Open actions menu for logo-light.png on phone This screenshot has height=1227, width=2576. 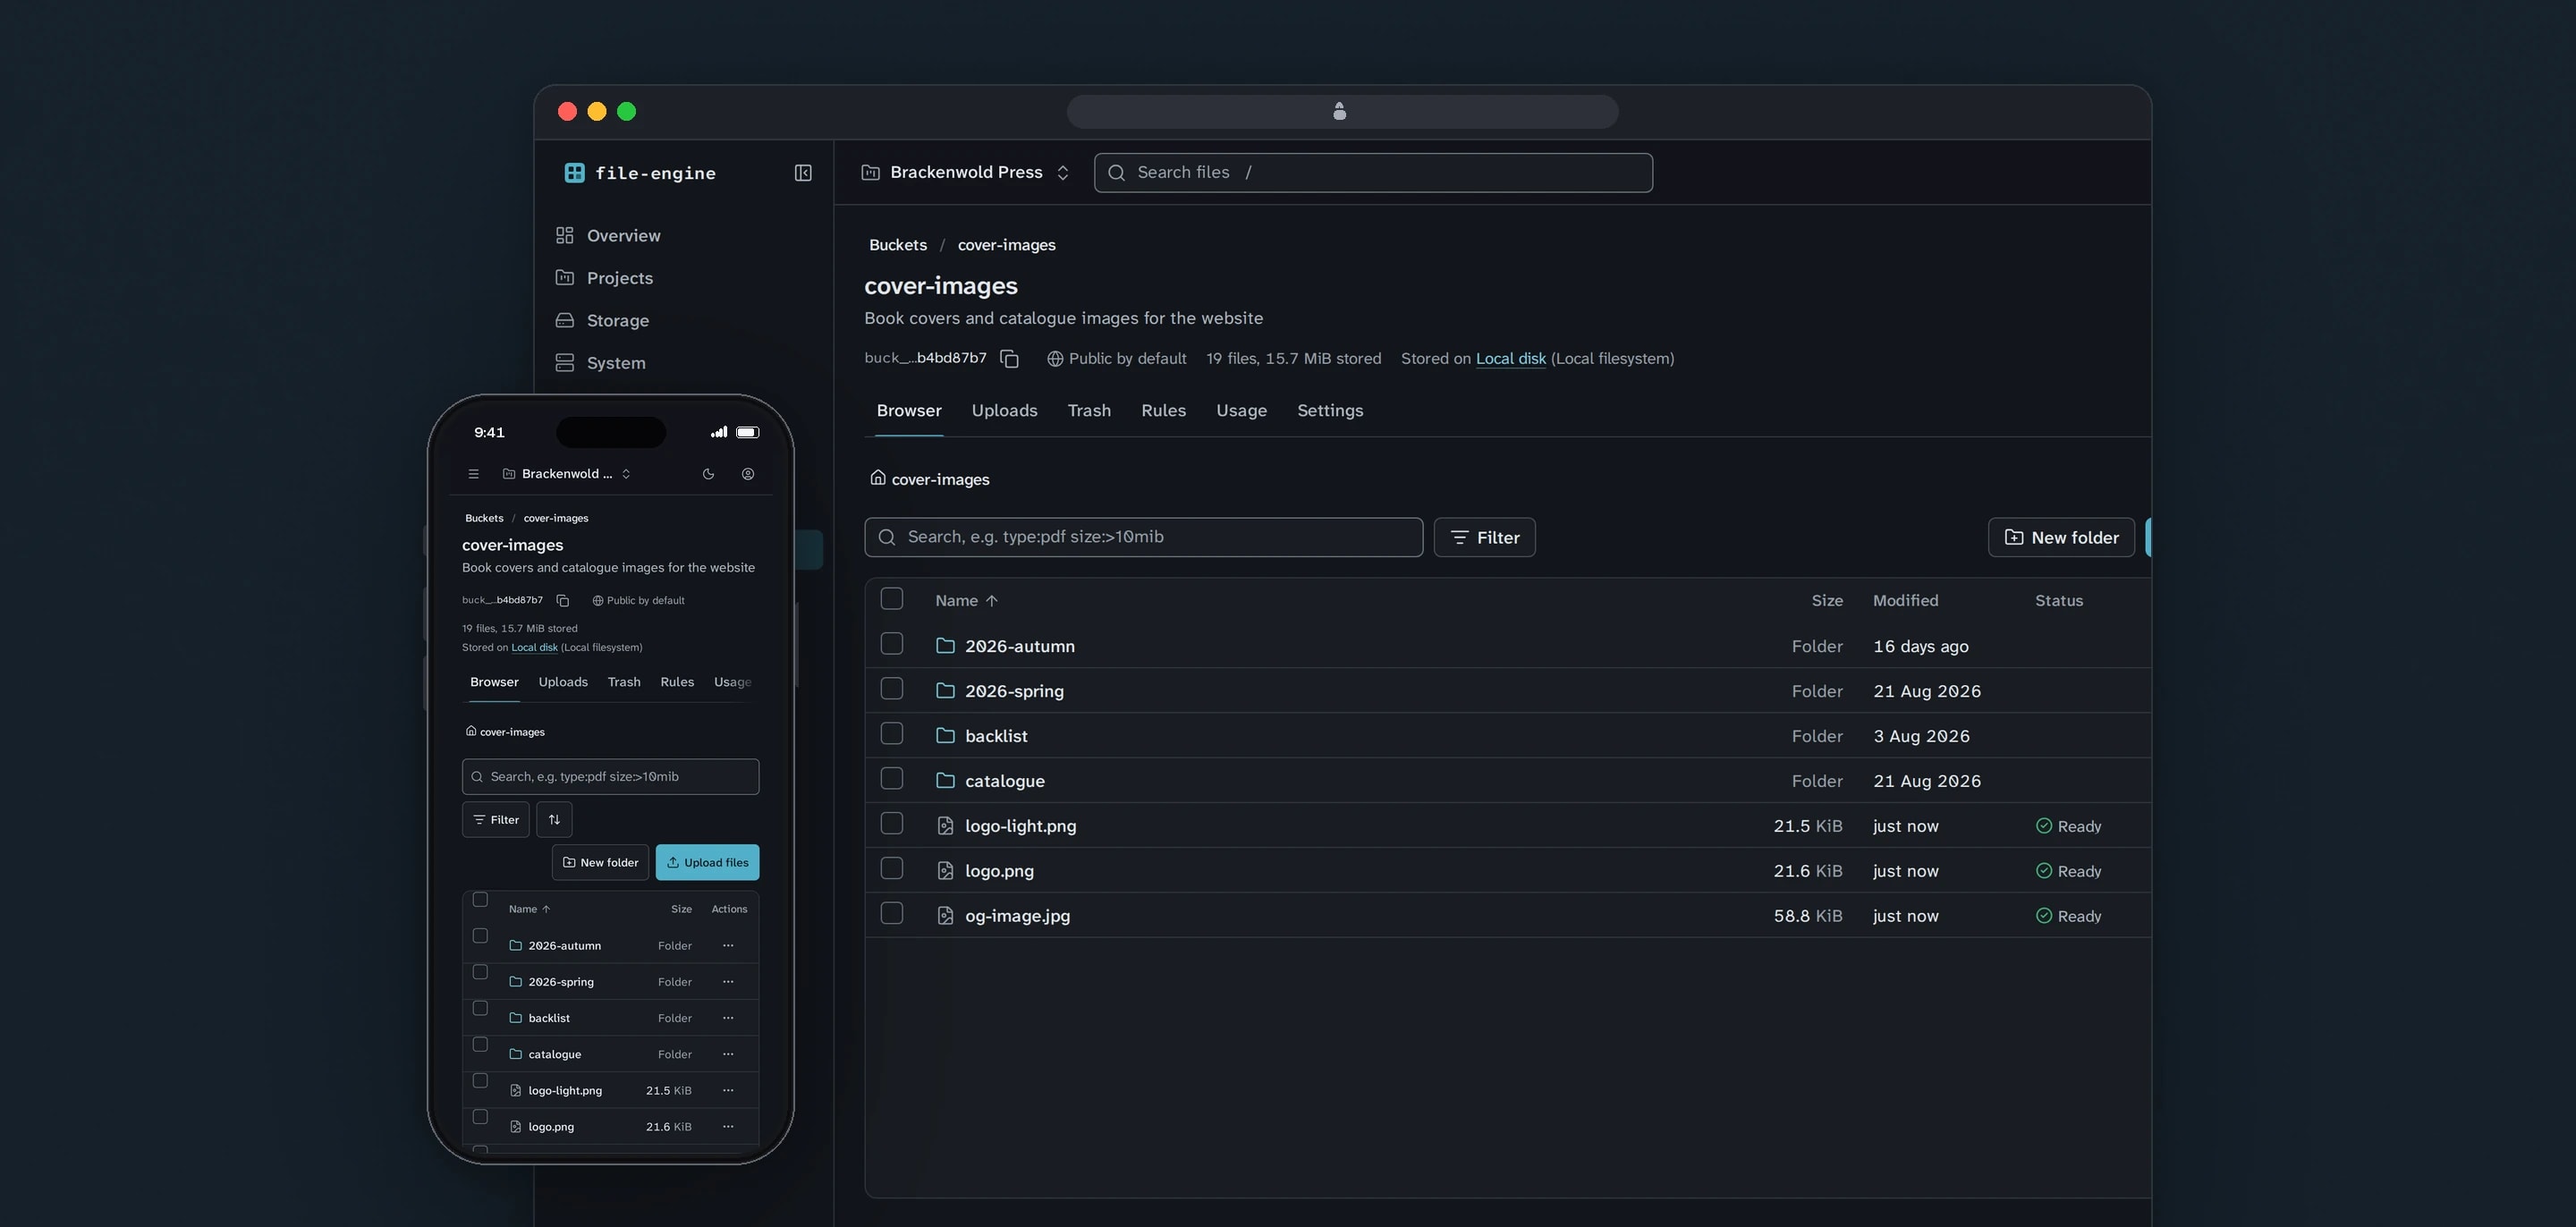point(728,1090)
